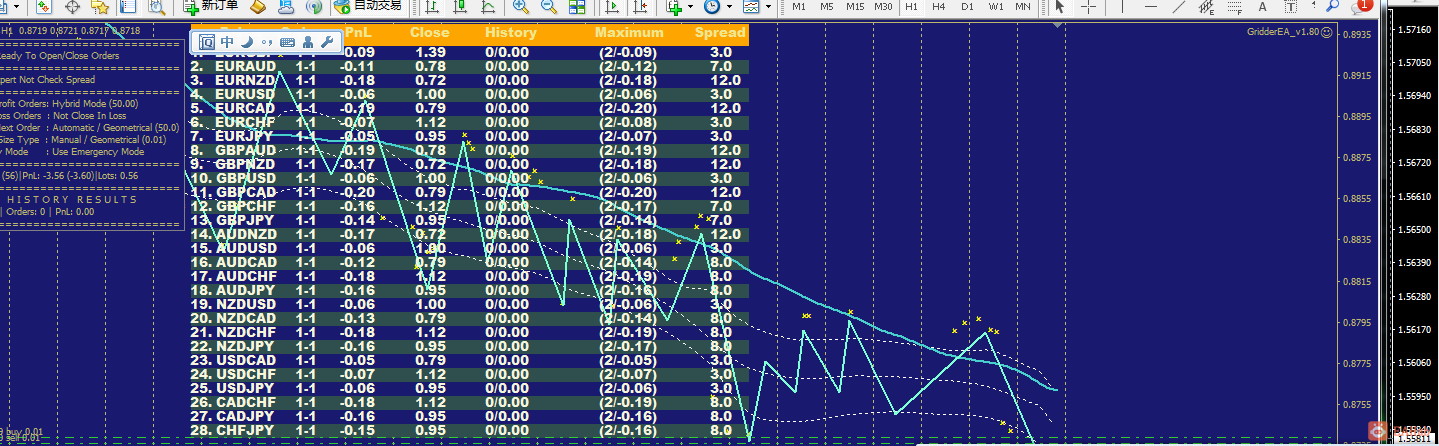This screenshot has height=446, width=1439.
Task: Open the New Order (新订单) dialog
Action: (210, 6)
